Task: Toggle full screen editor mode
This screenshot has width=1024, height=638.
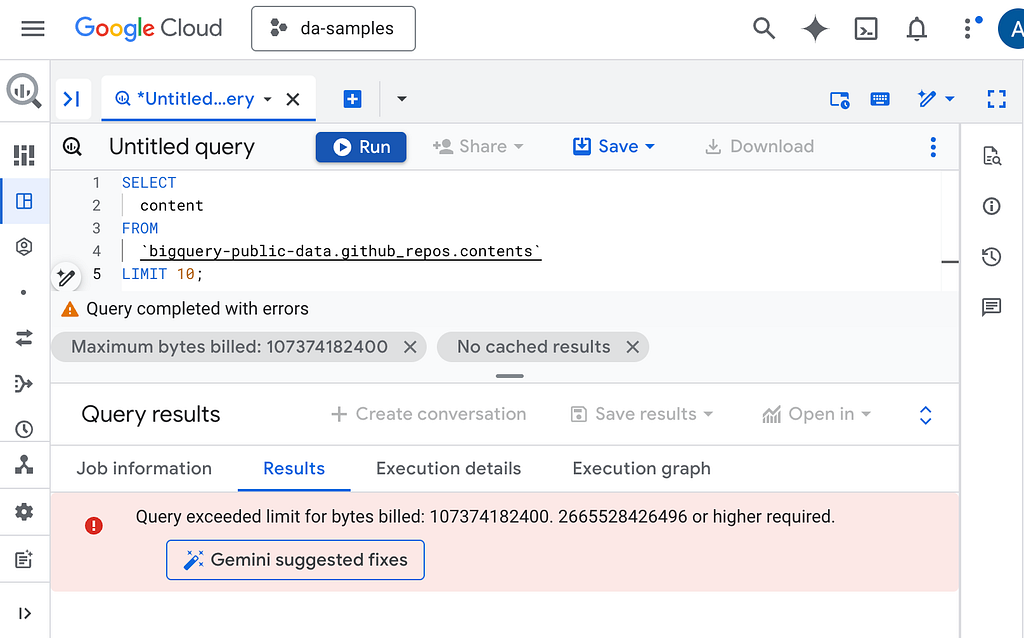Action: [x=997, y=99]
